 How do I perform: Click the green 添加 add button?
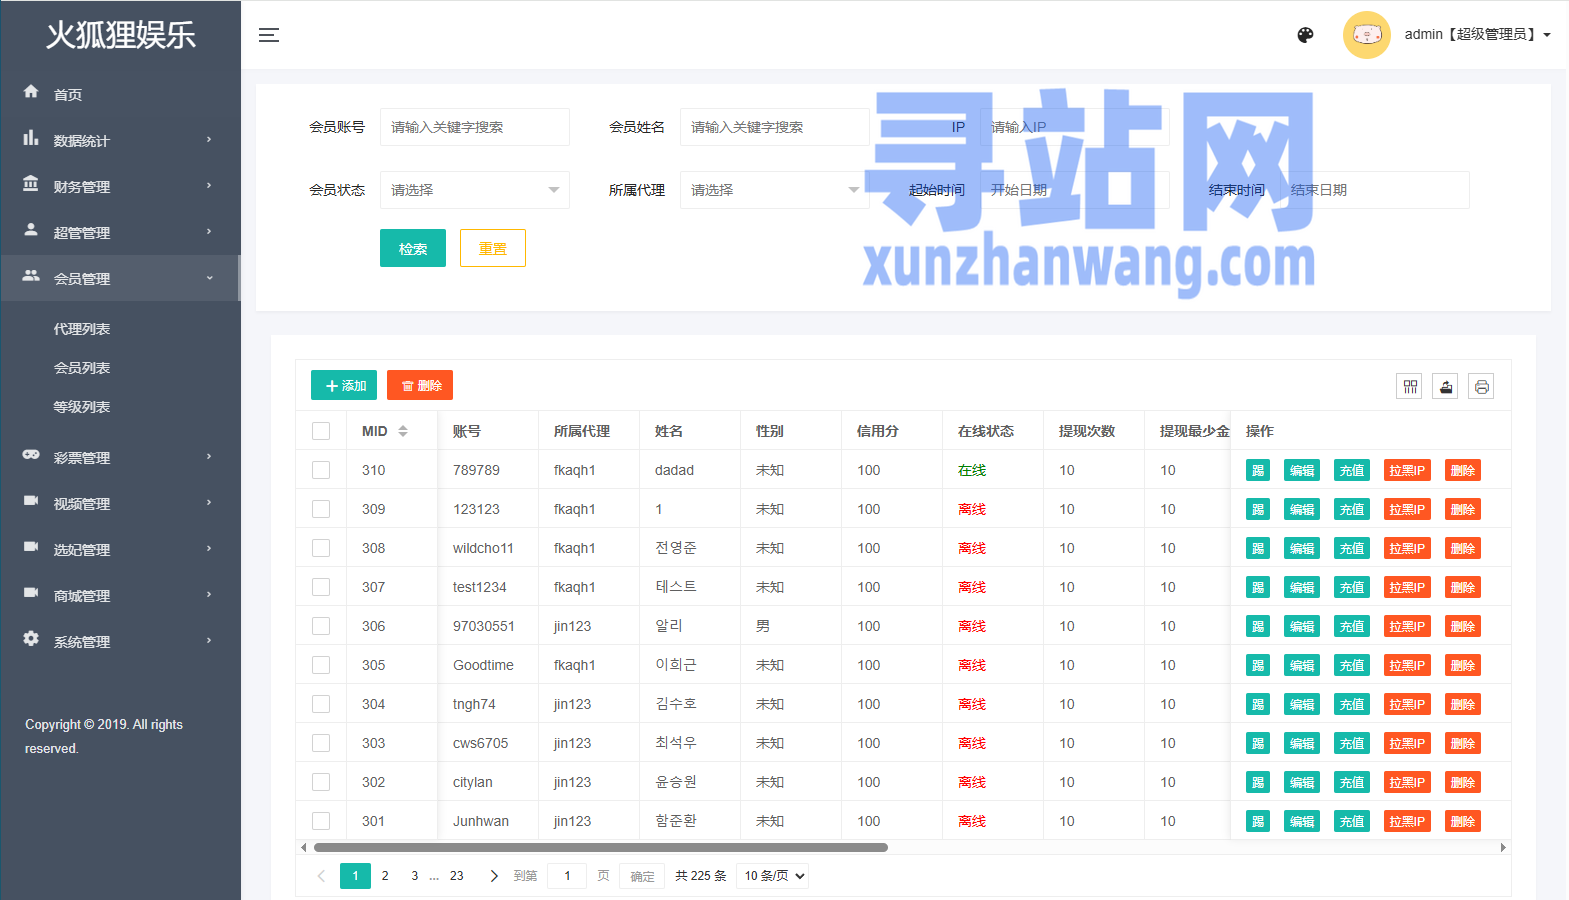344,385
